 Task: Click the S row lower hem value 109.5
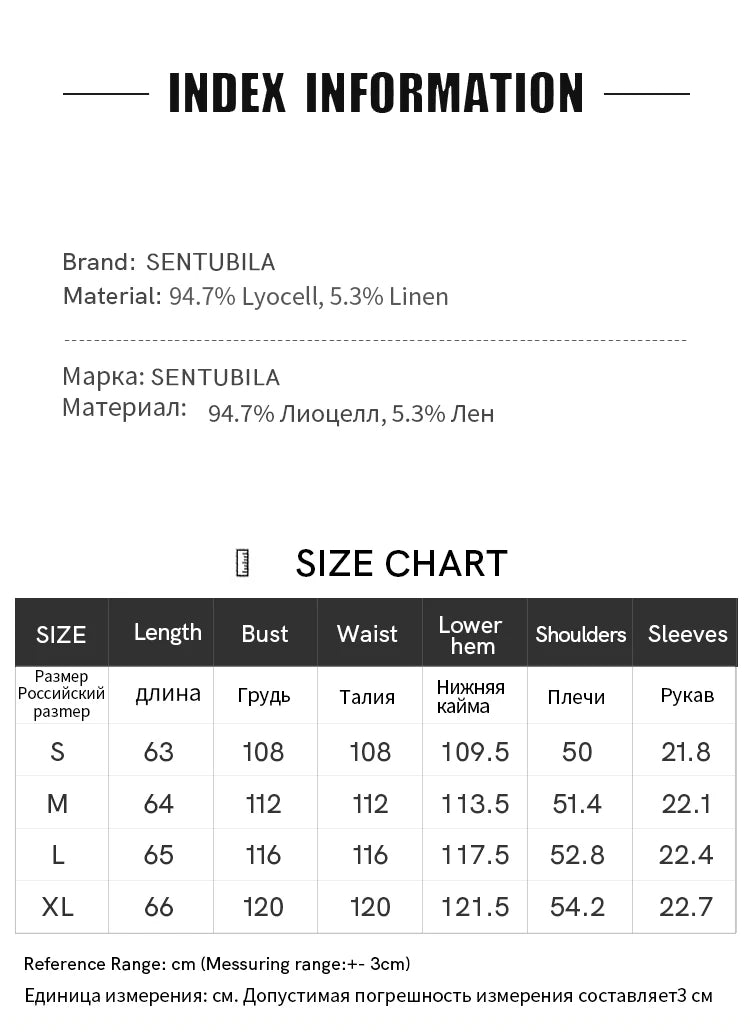(x=475, y=752)
